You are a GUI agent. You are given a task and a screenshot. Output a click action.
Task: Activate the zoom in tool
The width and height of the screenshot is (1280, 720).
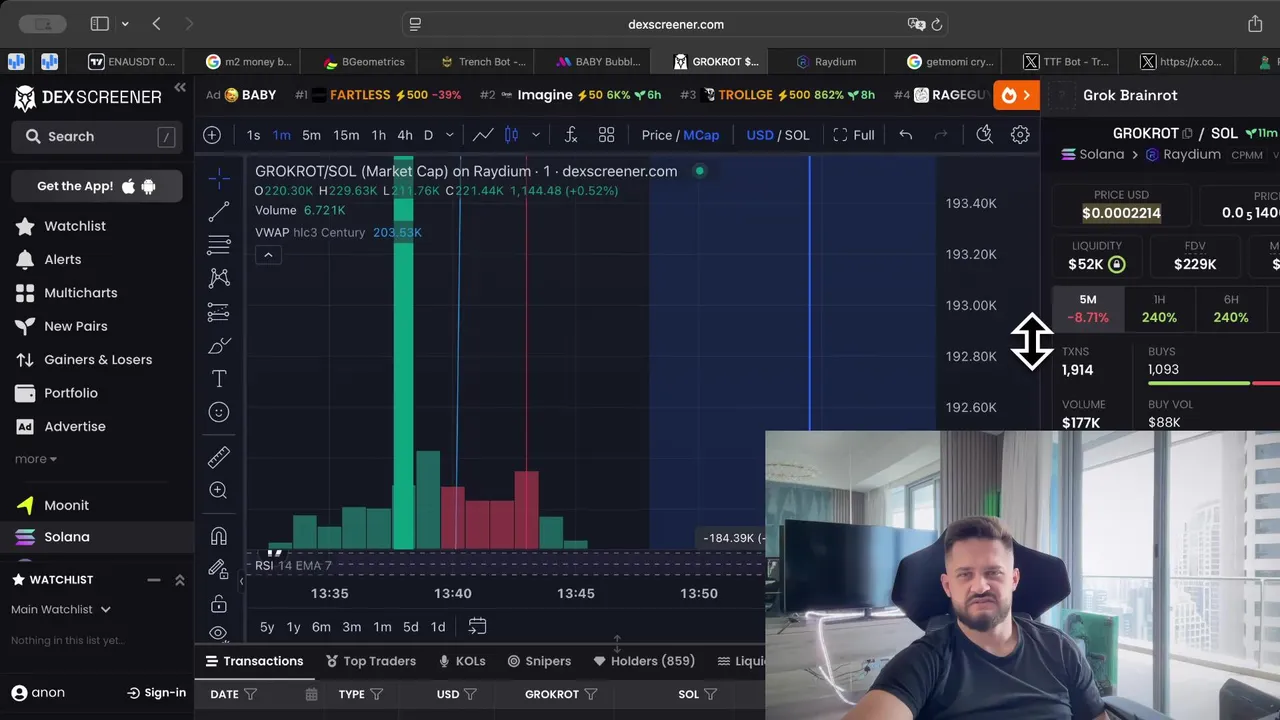point(219,490)
